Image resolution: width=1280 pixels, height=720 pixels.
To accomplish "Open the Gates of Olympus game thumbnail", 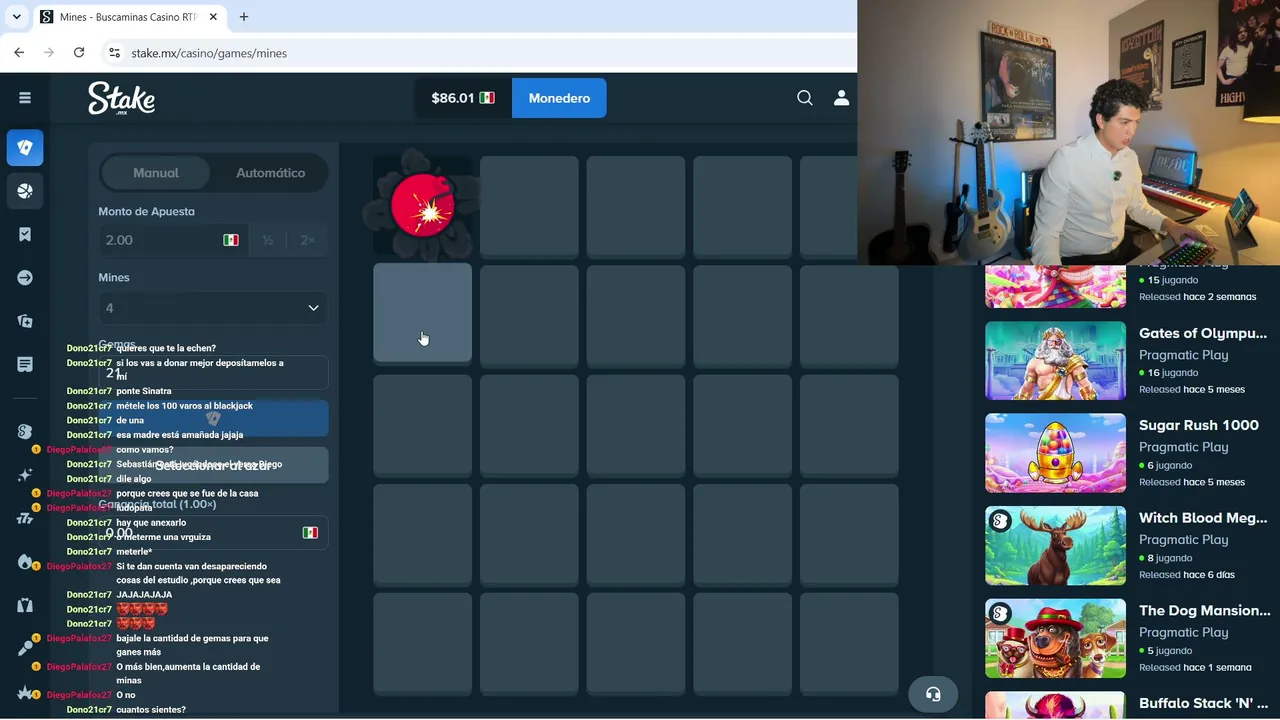I will [1055, 360].
